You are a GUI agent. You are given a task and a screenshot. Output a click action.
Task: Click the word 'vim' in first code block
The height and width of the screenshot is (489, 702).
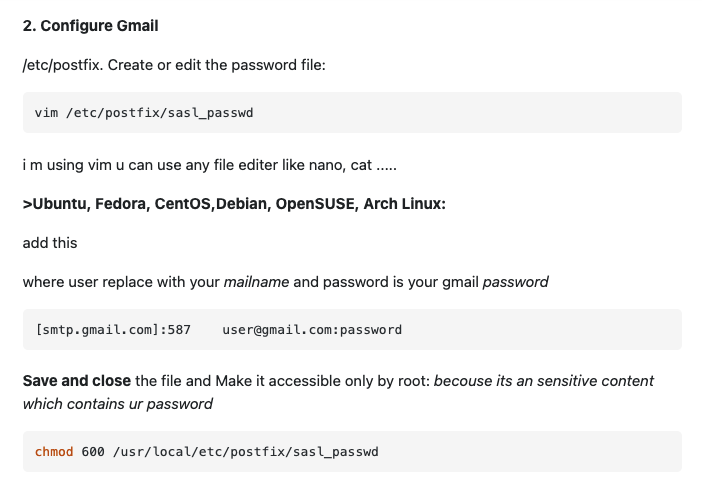[47, 112]
